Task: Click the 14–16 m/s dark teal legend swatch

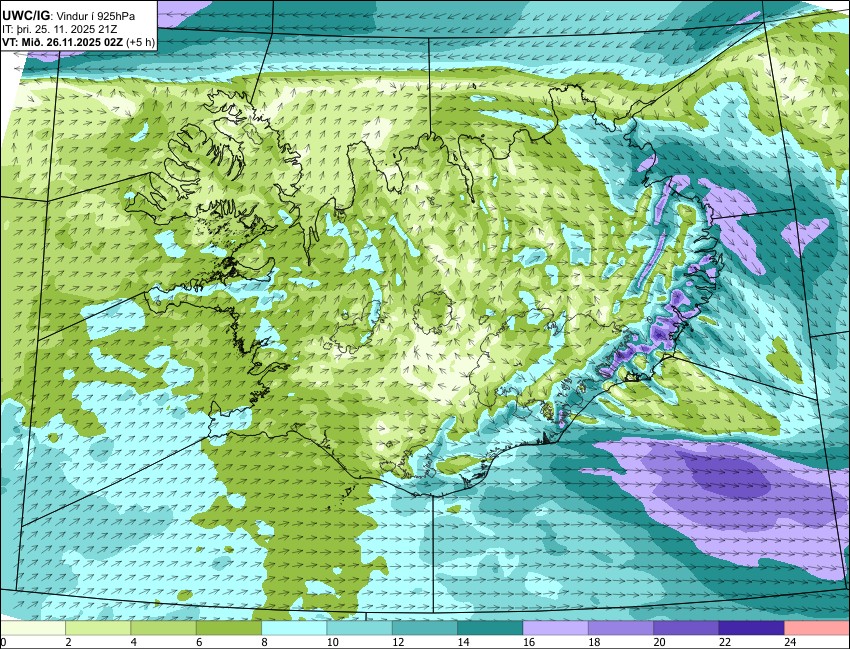Action: click(490, 628)
